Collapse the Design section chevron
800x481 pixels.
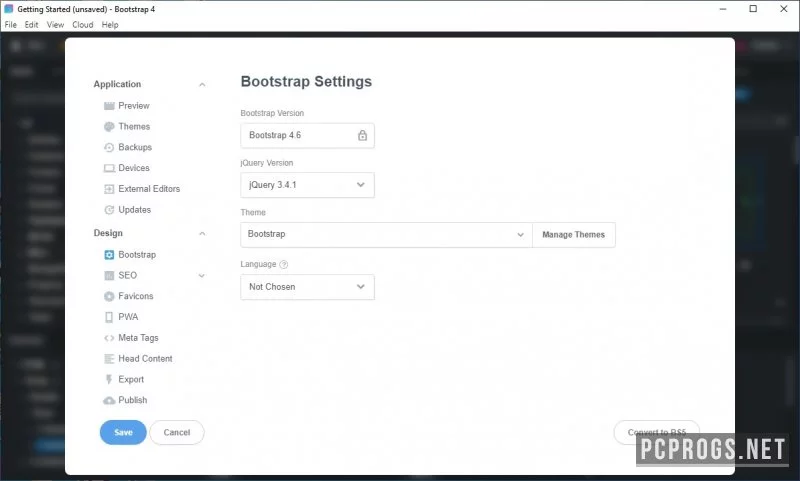(202, 234)
